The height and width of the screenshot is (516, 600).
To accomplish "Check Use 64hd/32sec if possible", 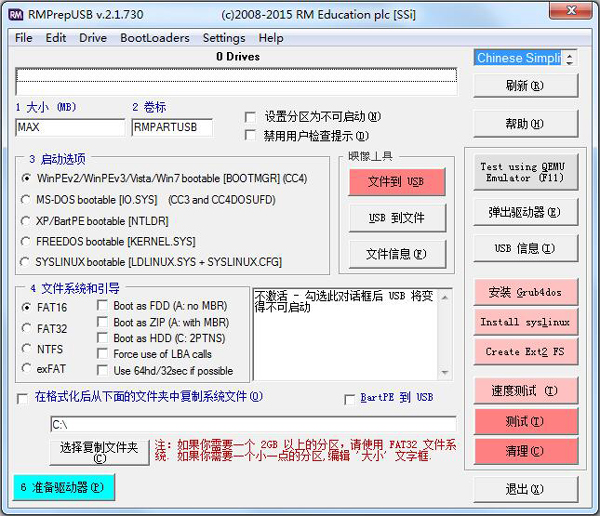I will [x=102, y=371].
